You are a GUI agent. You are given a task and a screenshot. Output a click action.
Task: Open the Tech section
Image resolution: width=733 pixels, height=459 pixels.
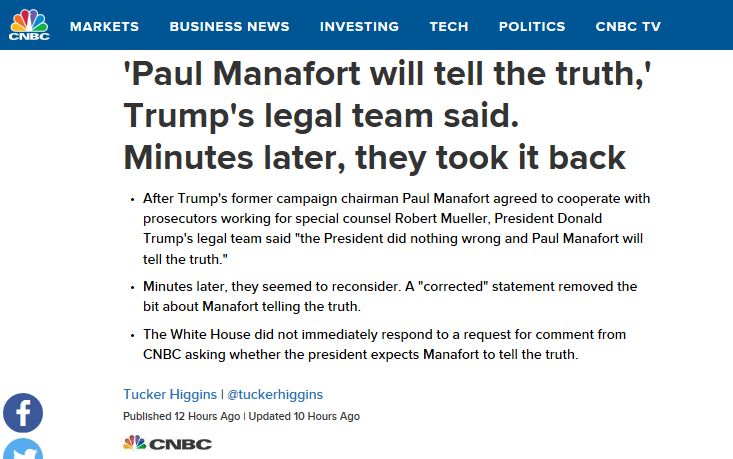[449, 27]
